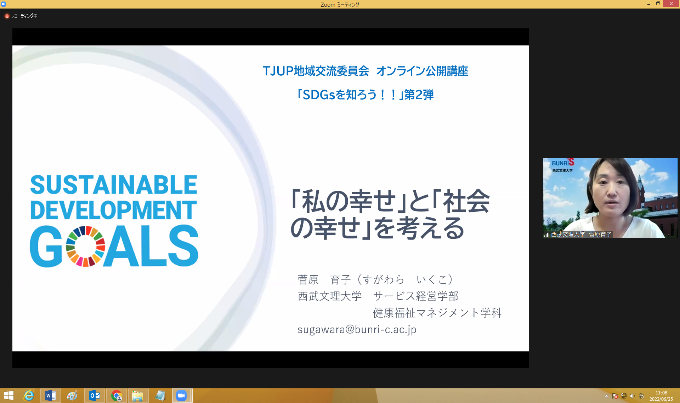Viewport: 680px width, 403px height.
Task: Click the SDG color wheel logo
Action: [x=85, y=246]
